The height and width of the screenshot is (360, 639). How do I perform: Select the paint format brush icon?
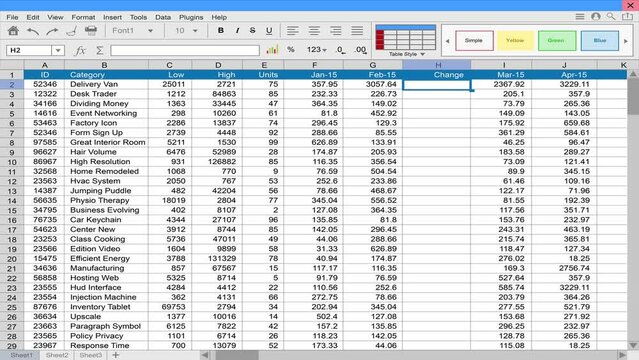pyautogui.click(x=72, y=31)
